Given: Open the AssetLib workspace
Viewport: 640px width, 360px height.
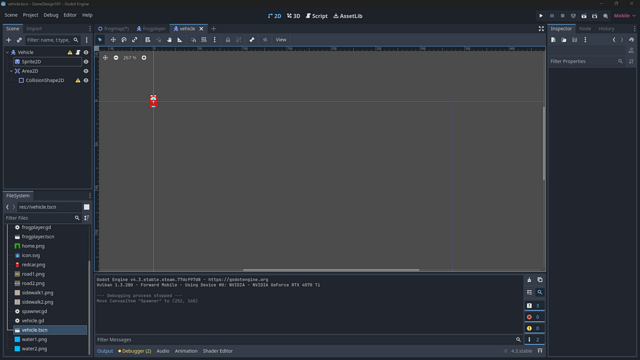Looking at the screenshot, I should point(348,16).
